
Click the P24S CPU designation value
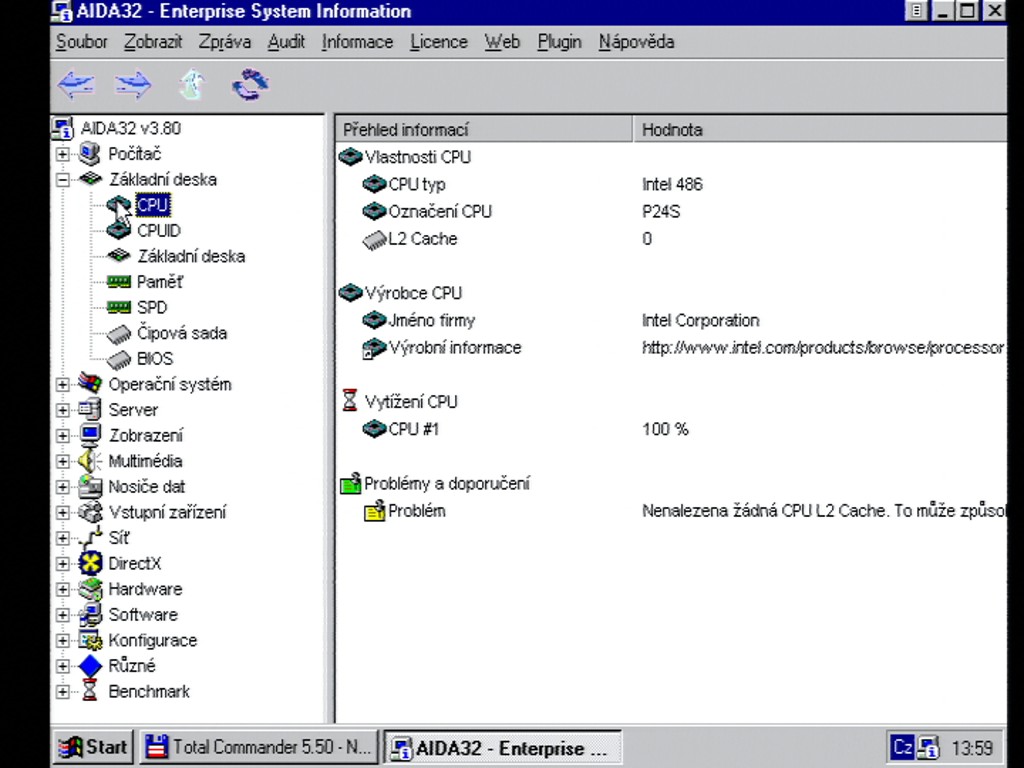click(661, 212)
